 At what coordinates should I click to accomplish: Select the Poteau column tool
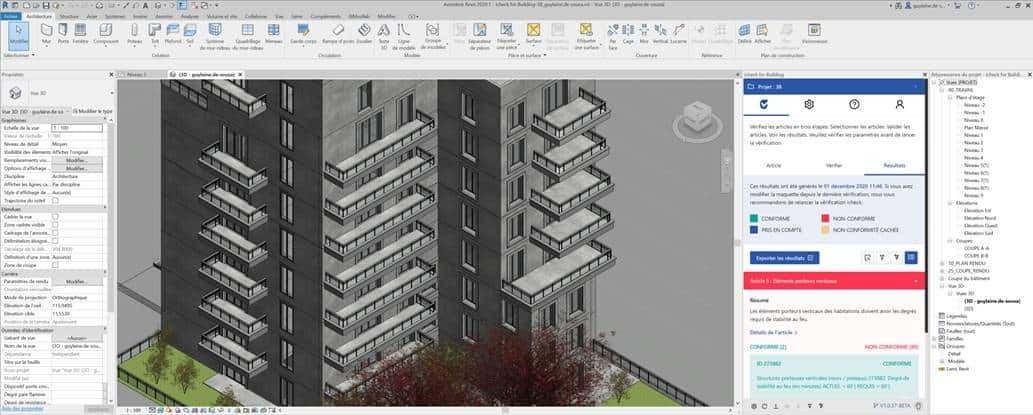[x=134, y=34]
